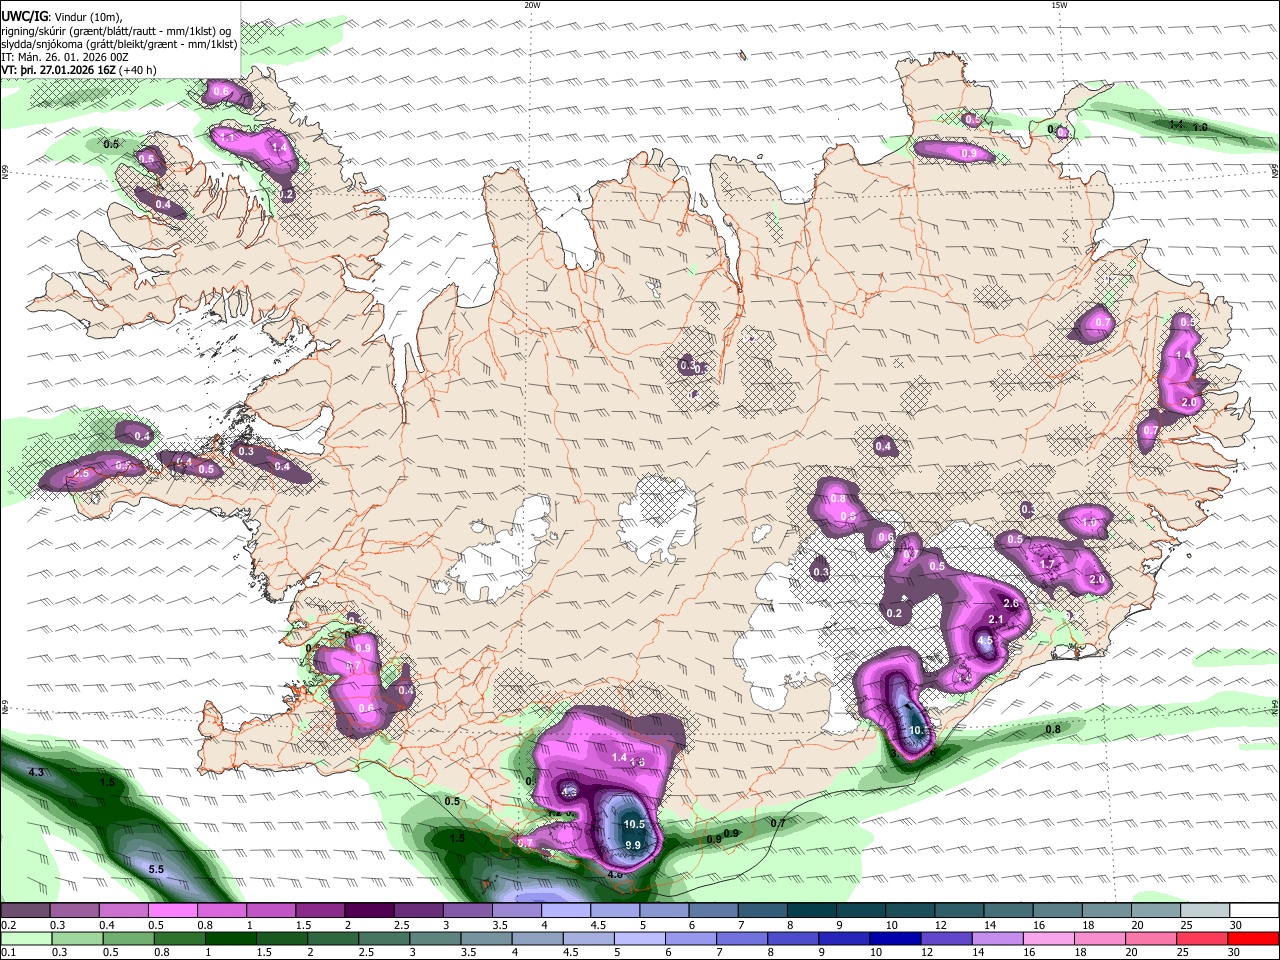Click the '1.7' snow value in the southeast
1280x960 pixels.
(1048, 564)
